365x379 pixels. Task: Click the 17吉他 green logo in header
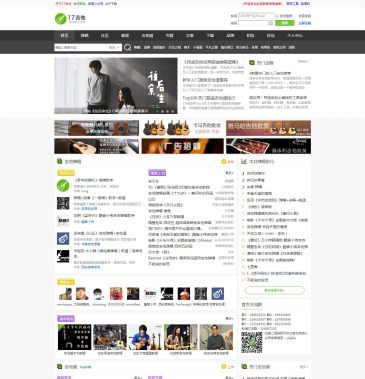tap(70, 18)
